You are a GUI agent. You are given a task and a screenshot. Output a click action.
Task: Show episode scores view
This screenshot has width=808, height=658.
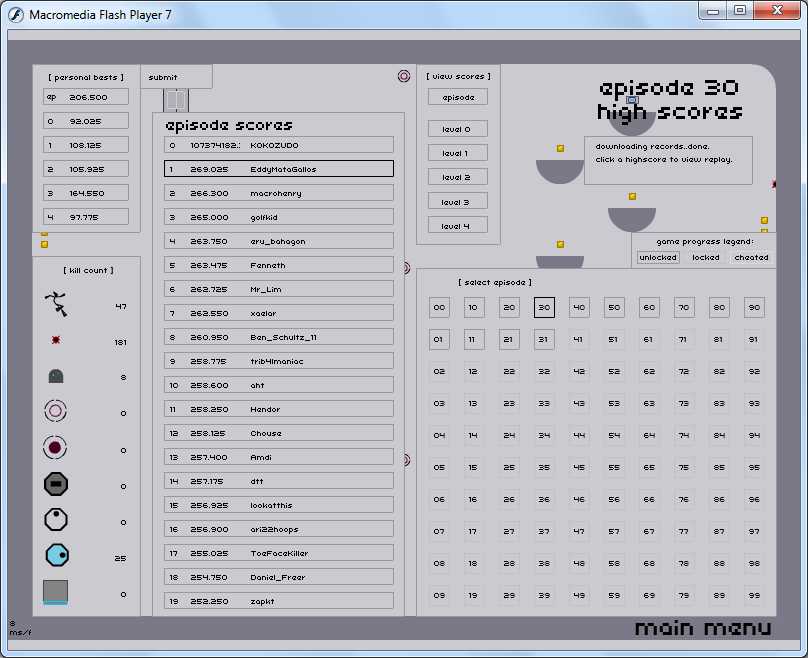click(x=457, y=97)
